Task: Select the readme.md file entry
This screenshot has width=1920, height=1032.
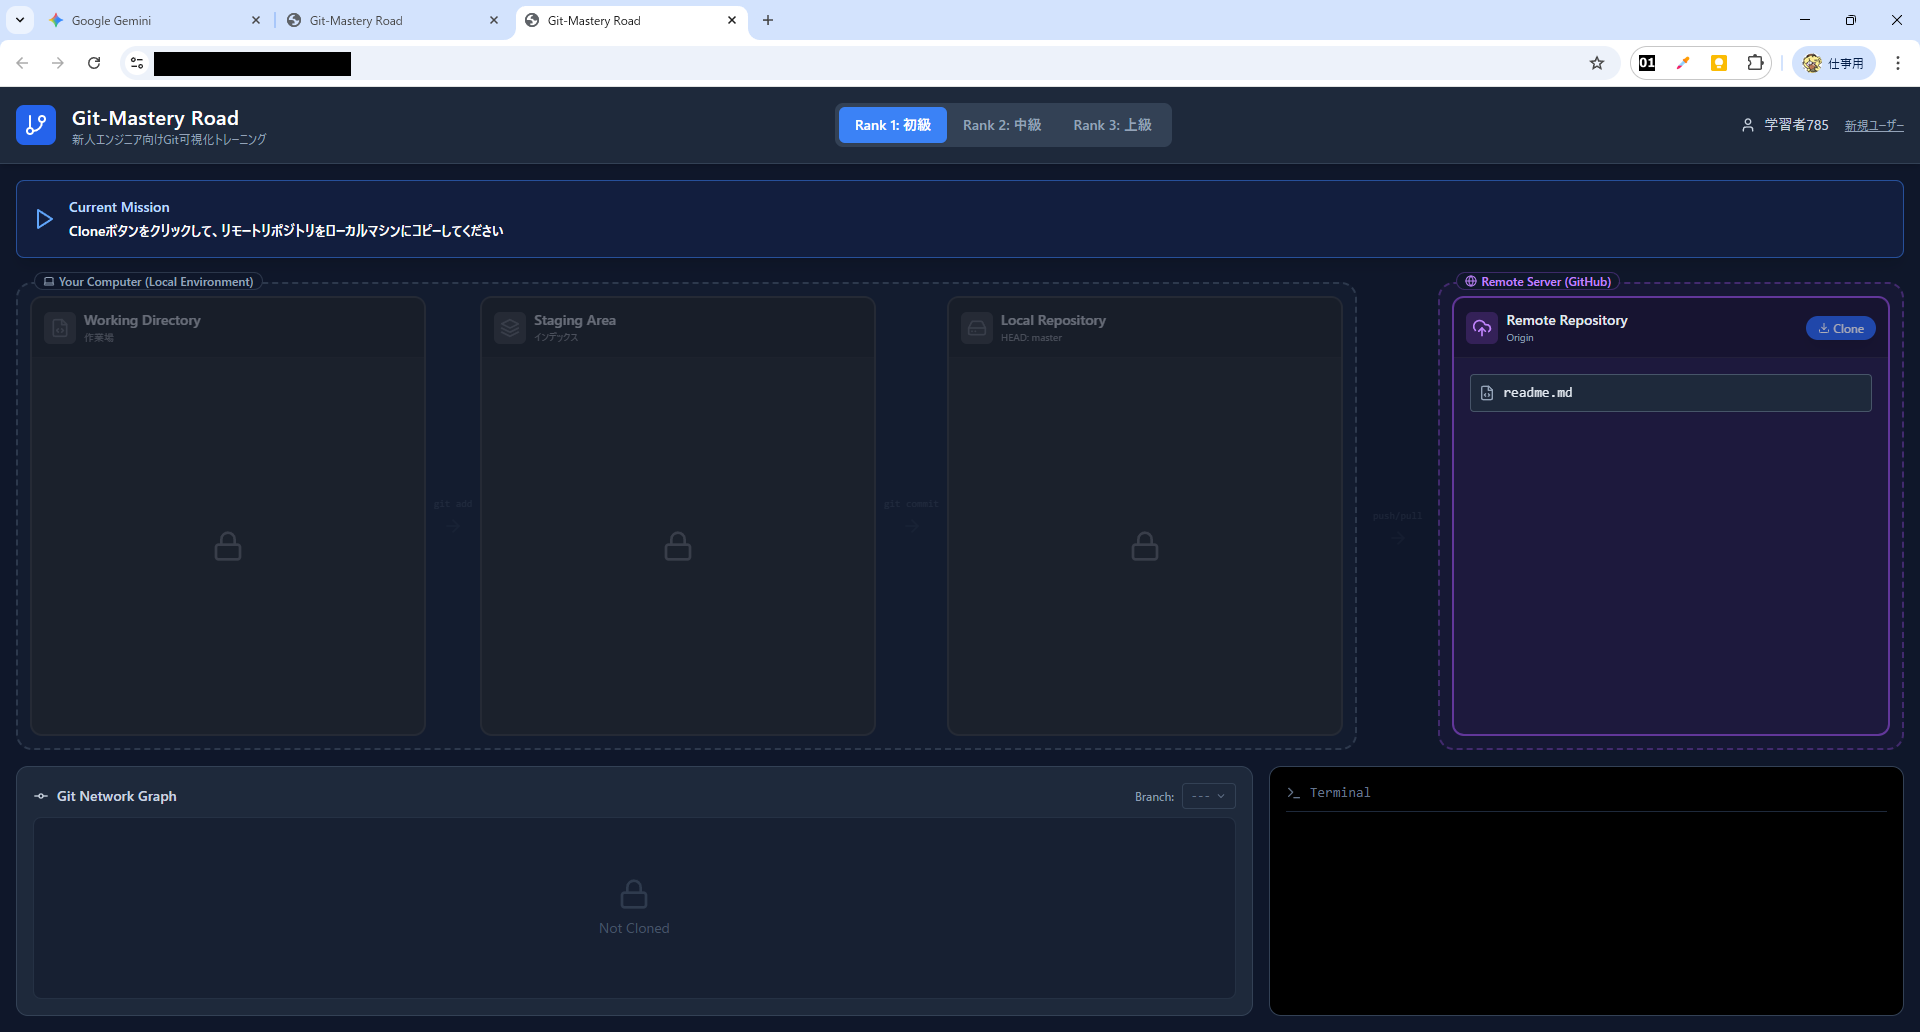Action: click(x=1670, y=393)
